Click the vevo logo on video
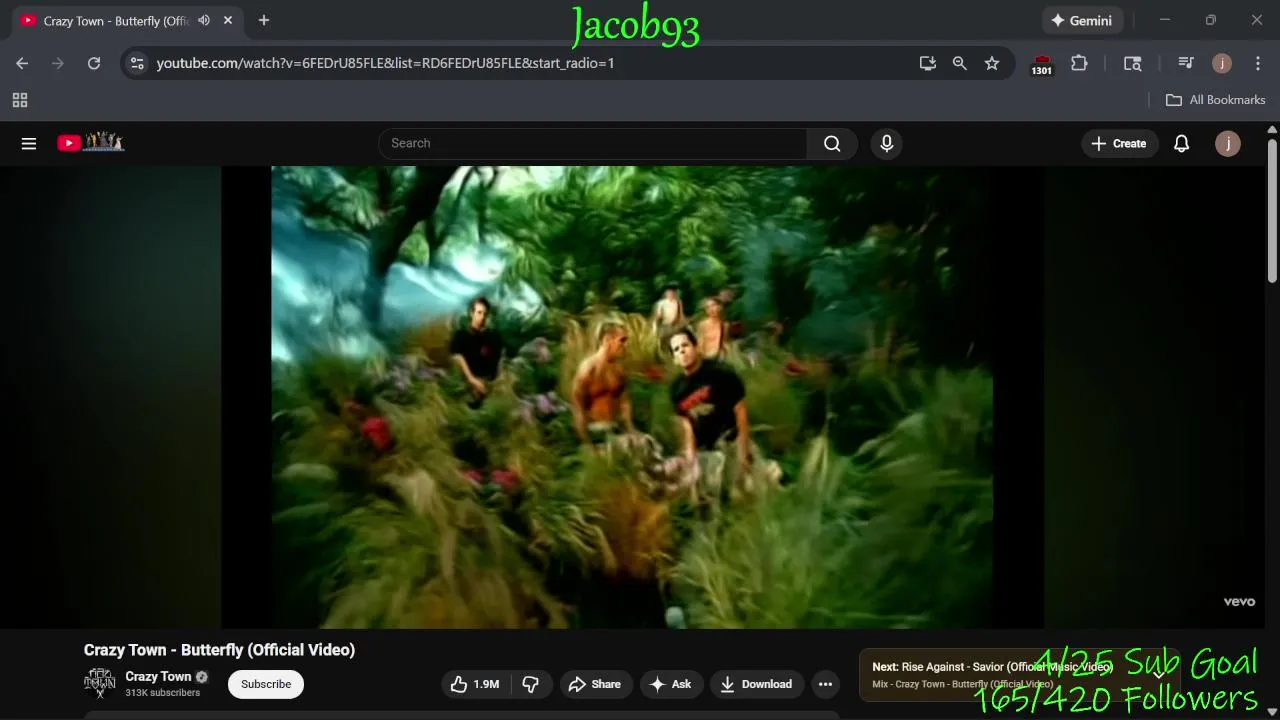The image size is (1280, 720). 1239,602
